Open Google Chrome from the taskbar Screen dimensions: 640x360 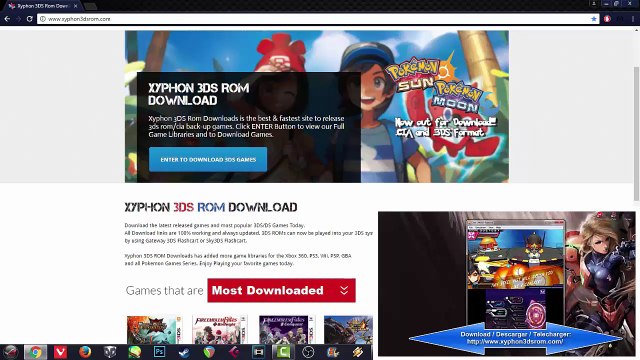[36, 352]
